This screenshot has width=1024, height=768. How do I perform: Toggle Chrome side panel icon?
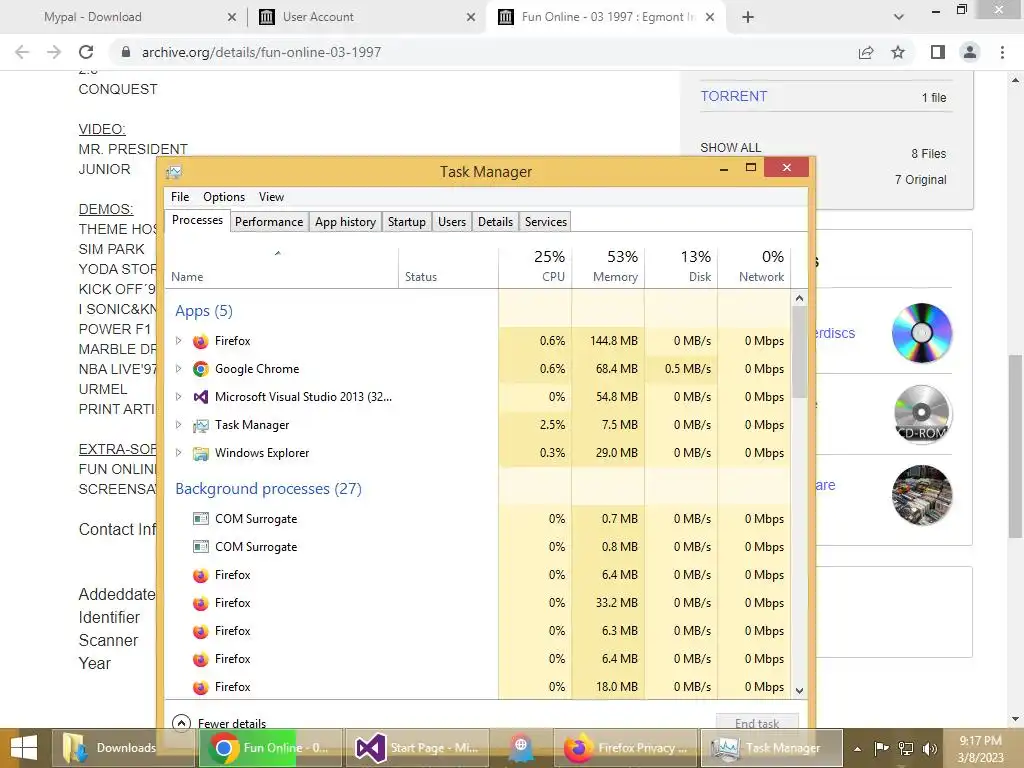(938, 52)
